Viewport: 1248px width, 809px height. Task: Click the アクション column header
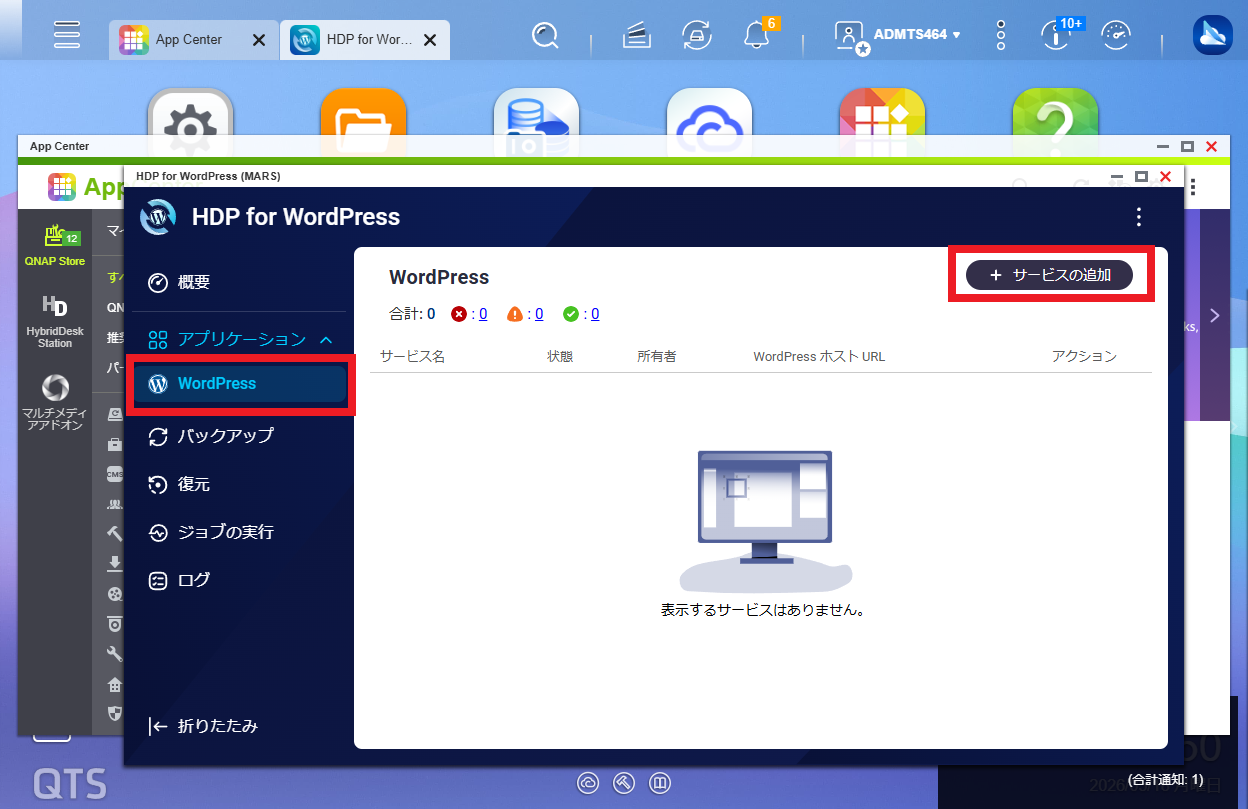pos(1084,356)
